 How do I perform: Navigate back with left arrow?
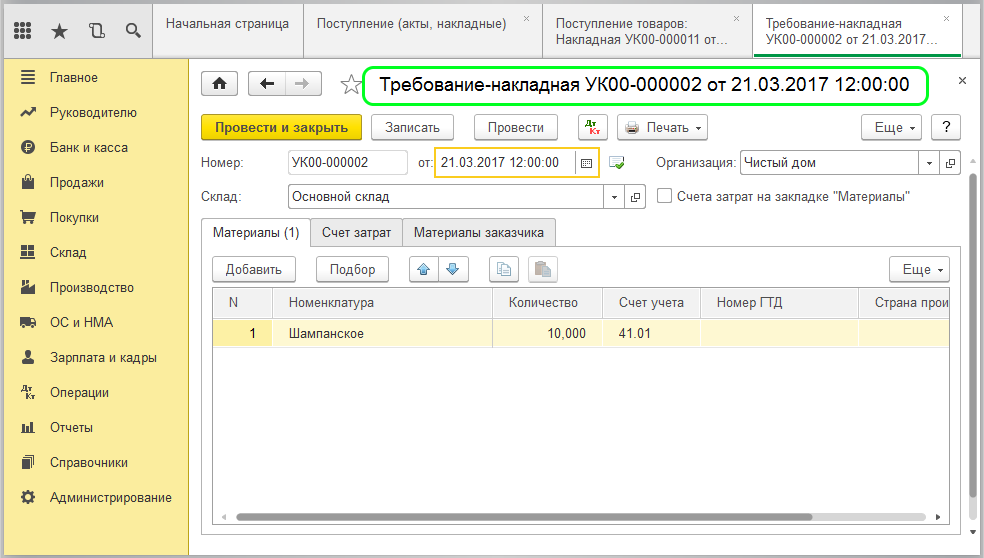coord(267,83)
